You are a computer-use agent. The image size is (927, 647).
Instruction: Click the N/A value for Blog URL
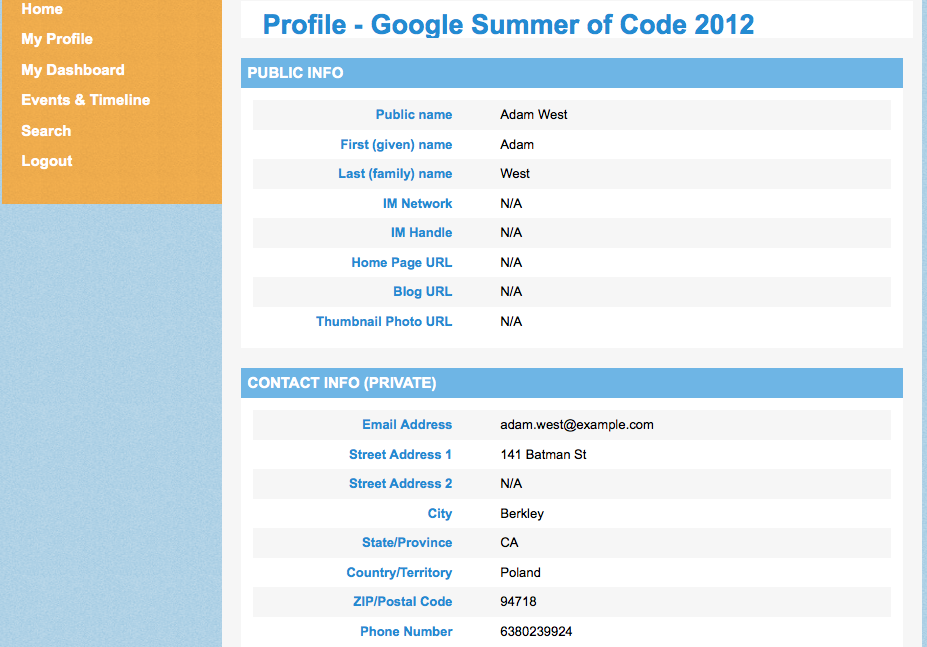(x=511, y=292)
